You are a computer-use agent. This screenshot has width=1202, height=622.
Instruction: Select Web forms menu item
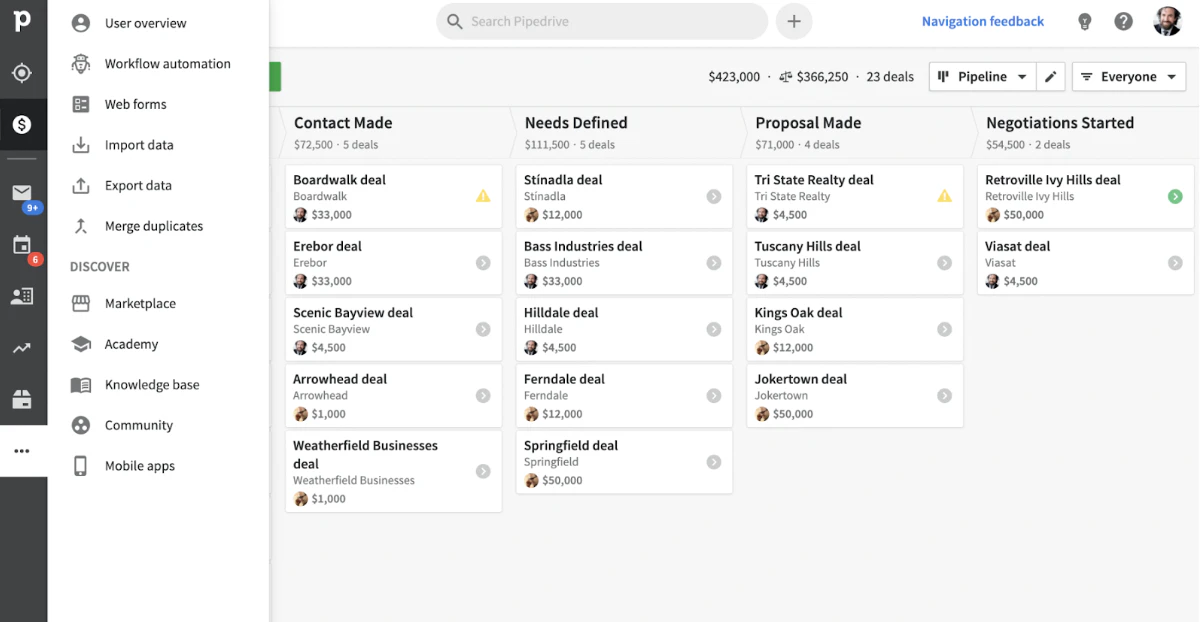click(x=158, y=104)
